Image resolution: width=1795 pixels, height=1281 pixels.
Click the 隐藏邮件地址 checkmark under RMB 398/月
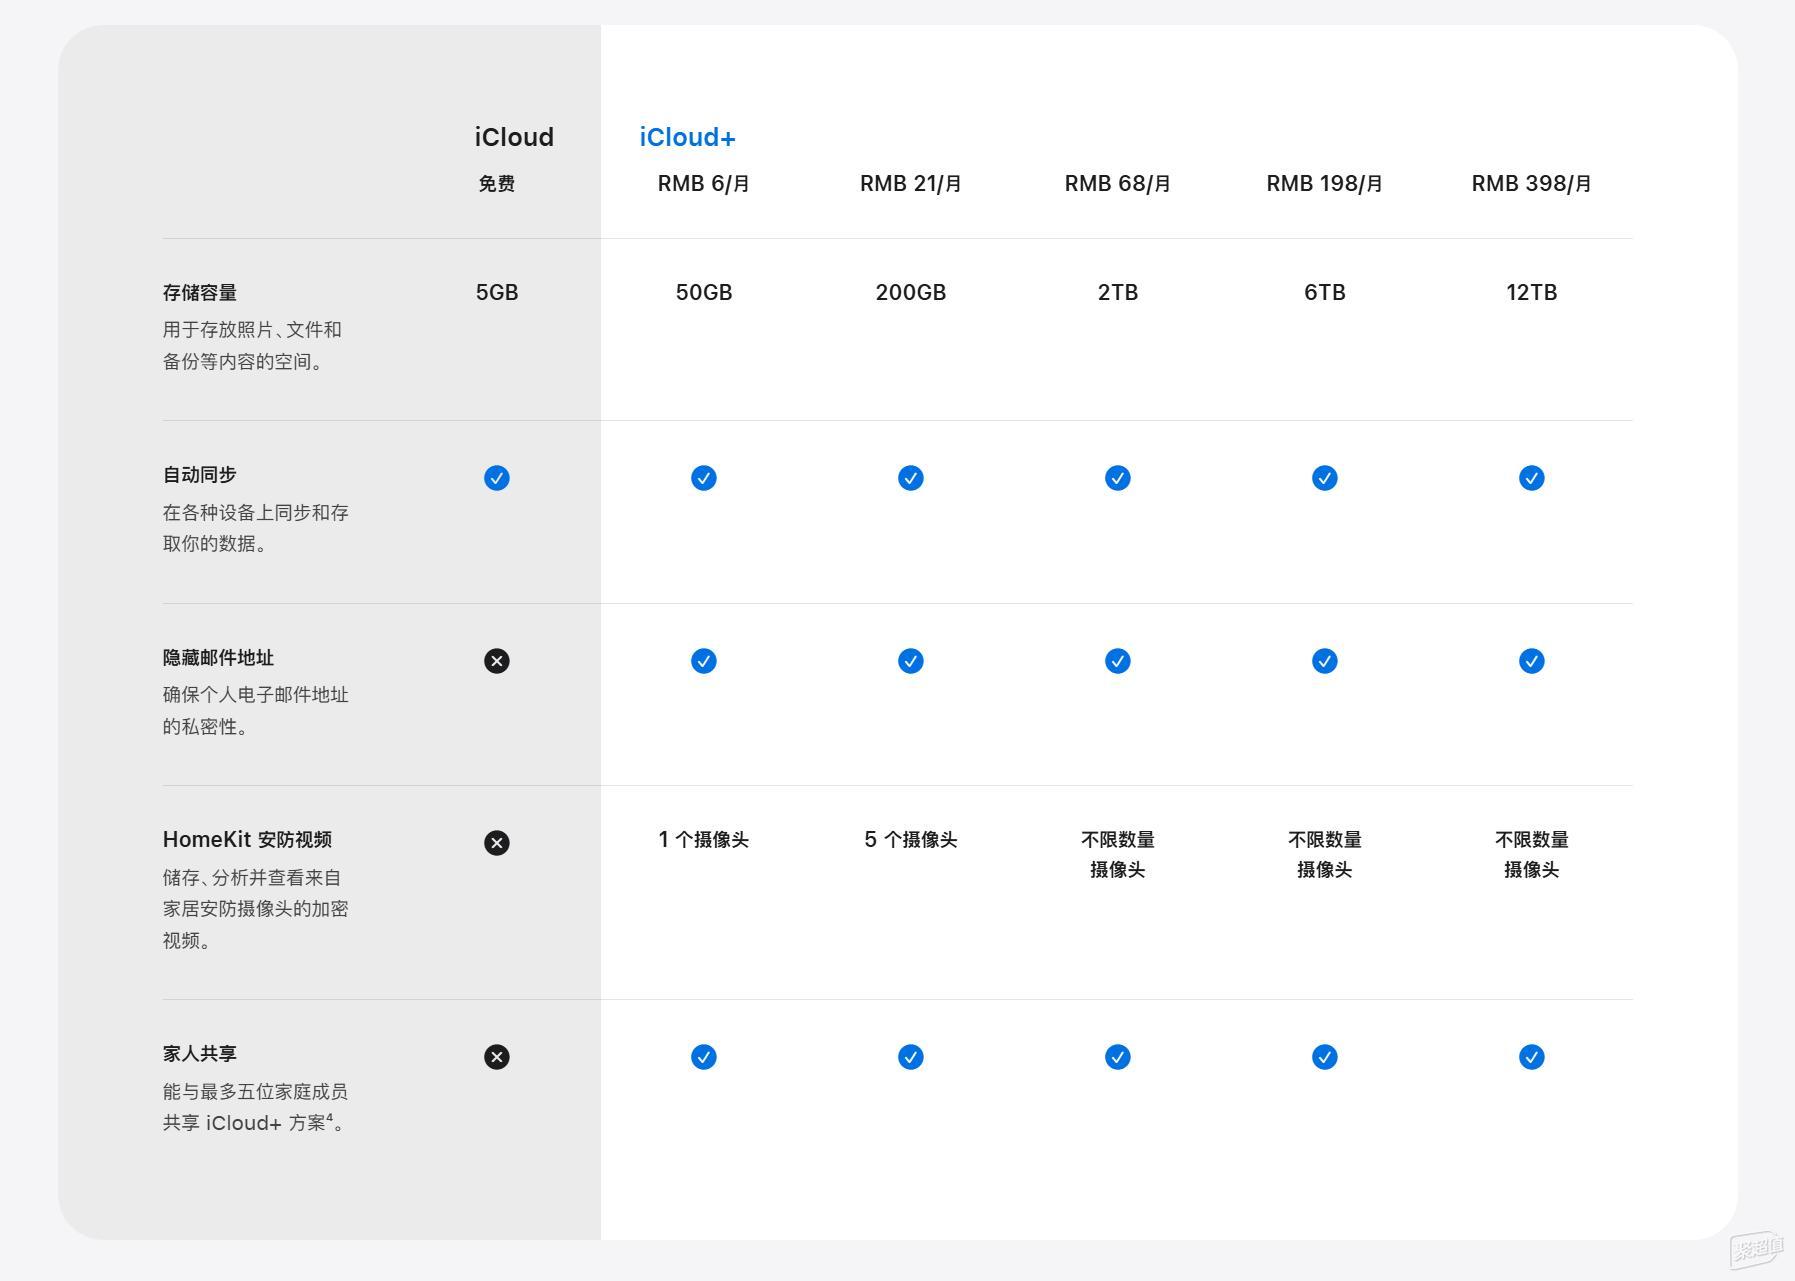coord(1532,661)
